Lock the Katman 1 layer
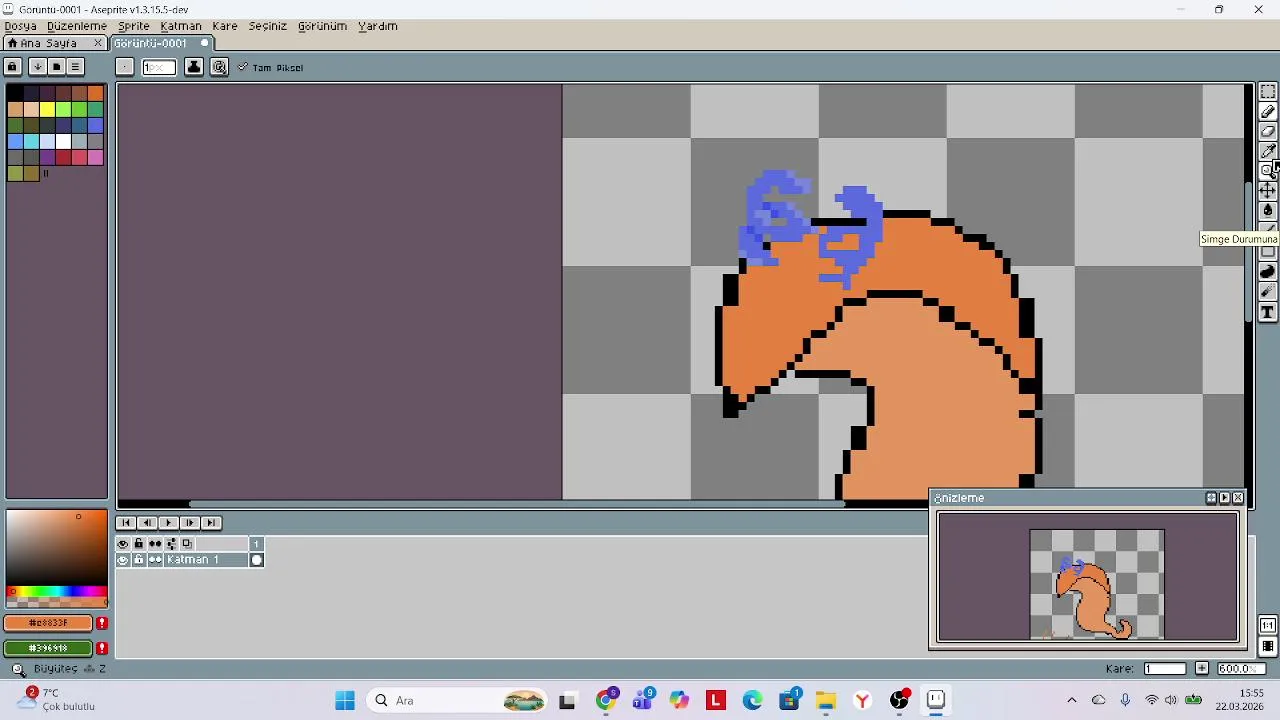This screenshot has width=1280, height=720. coord(139,560)
